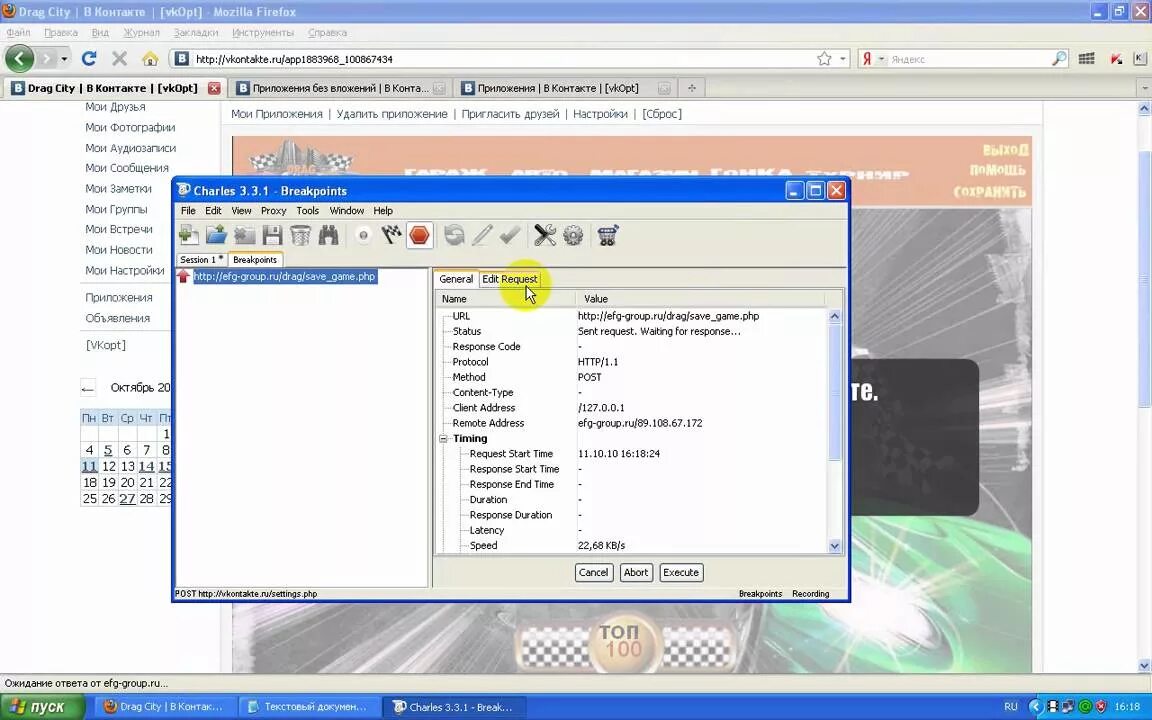The image size is (1152, 720).
Task: Click Firefox stop loading X icon
Action: click(x=119, y=59)
